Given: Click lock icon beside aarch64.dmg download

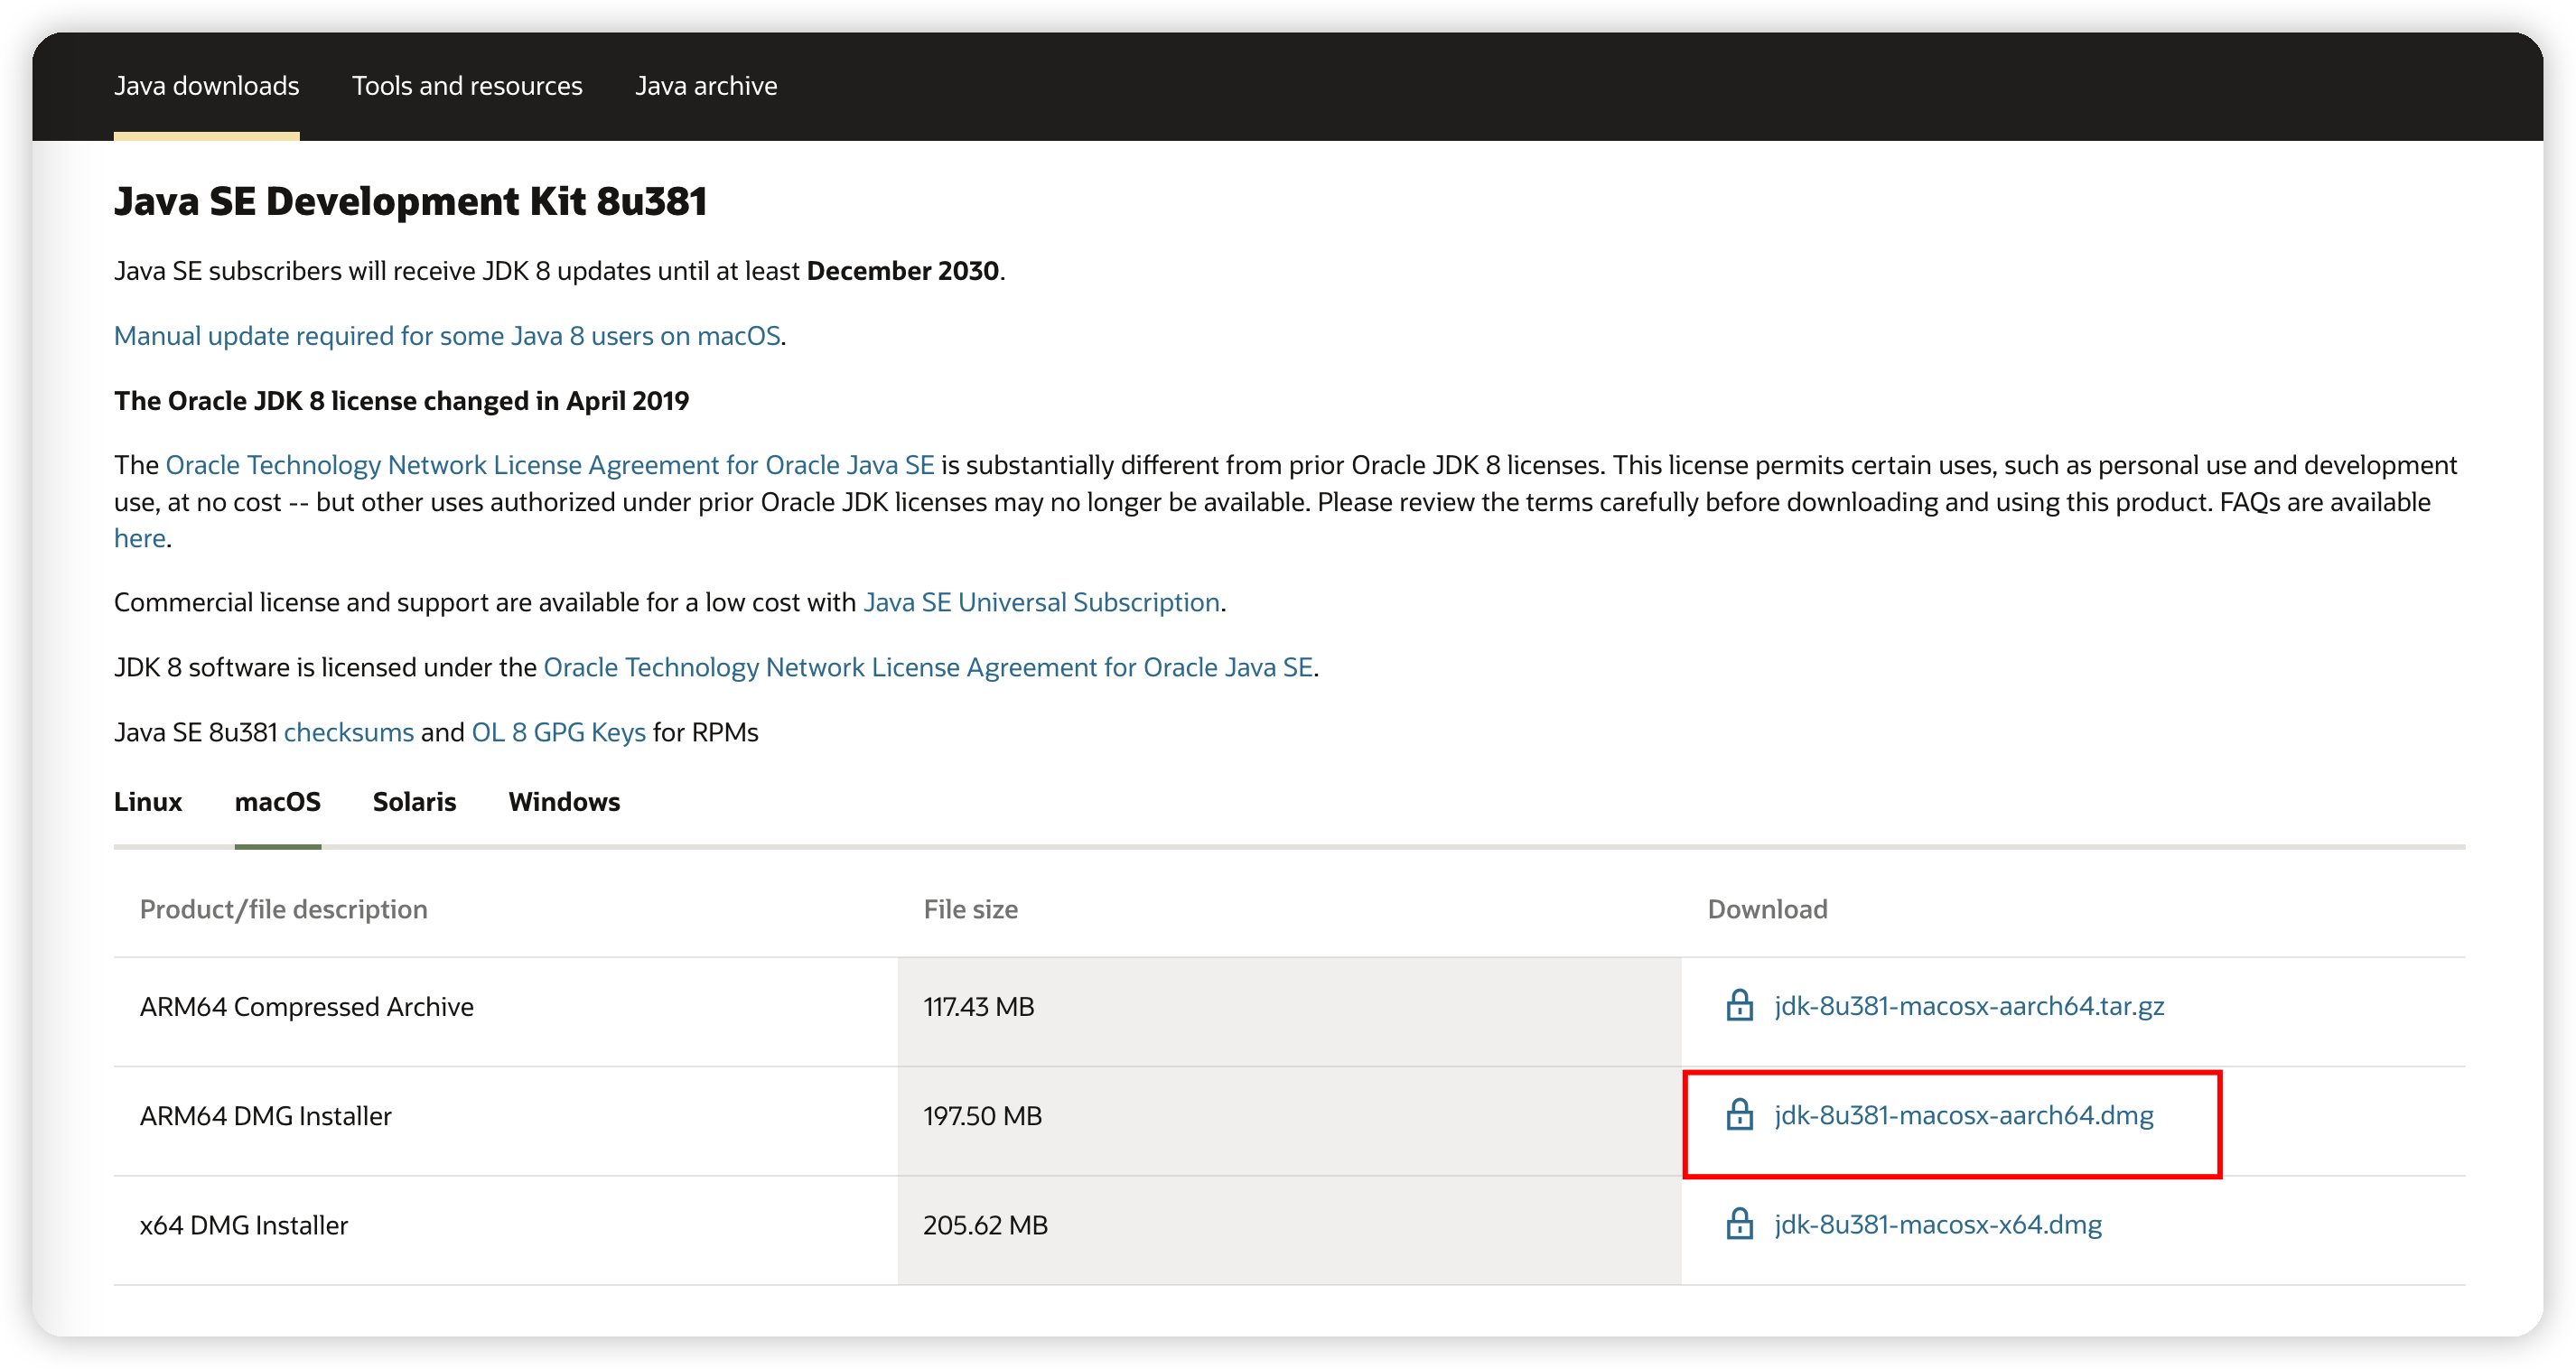Looking at the screenshot, I should click(1739, 1114).
